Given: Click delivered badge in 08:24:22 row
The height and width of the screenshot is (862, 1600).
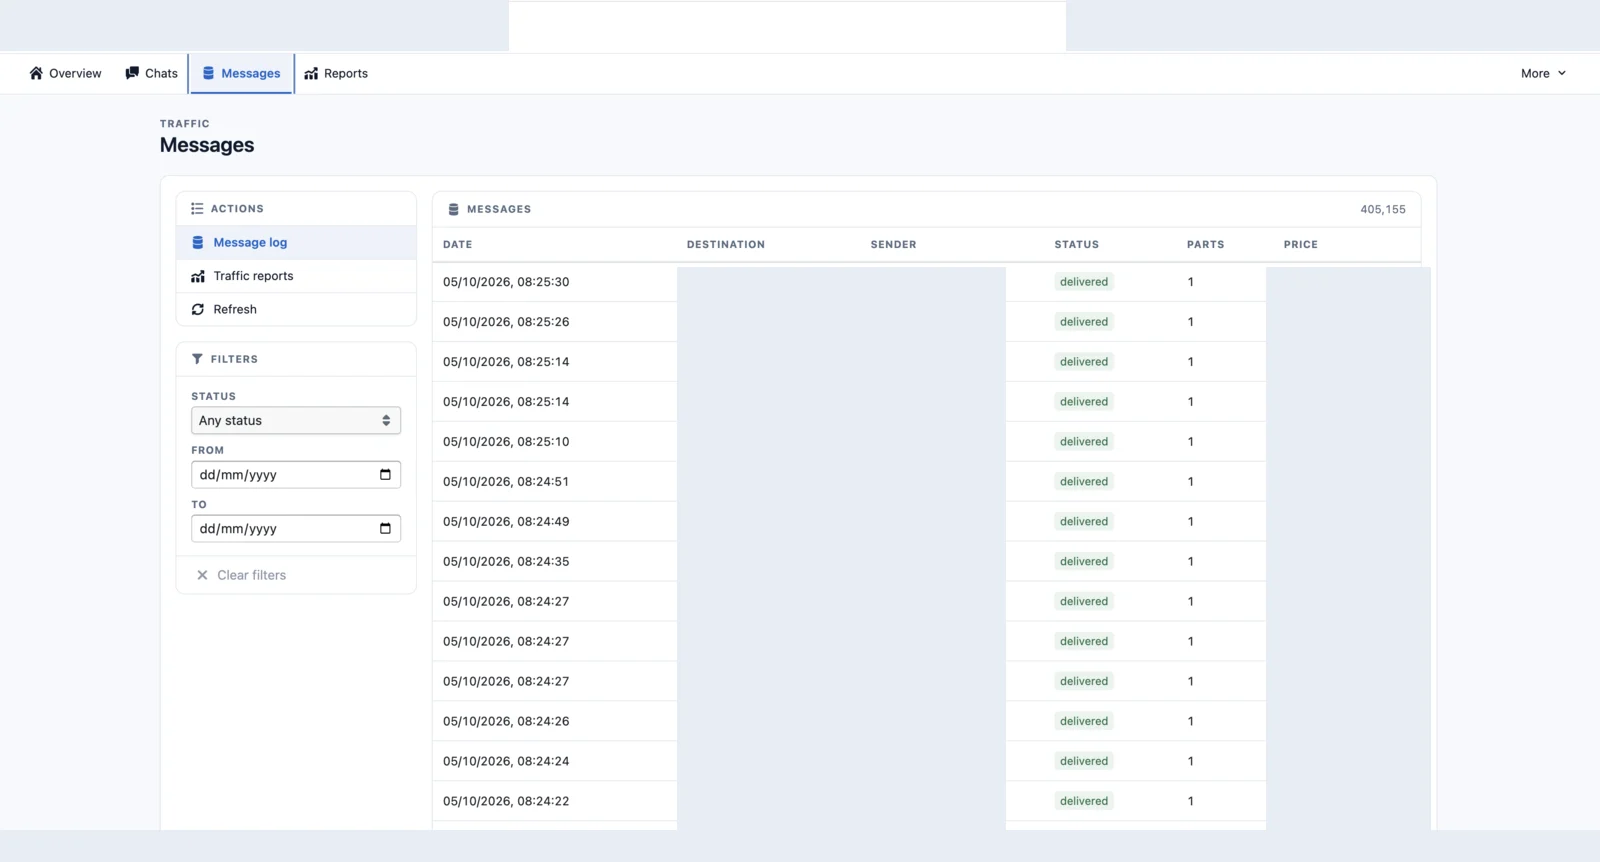Looking at the screenshot, I should [x=1084, y=801].
